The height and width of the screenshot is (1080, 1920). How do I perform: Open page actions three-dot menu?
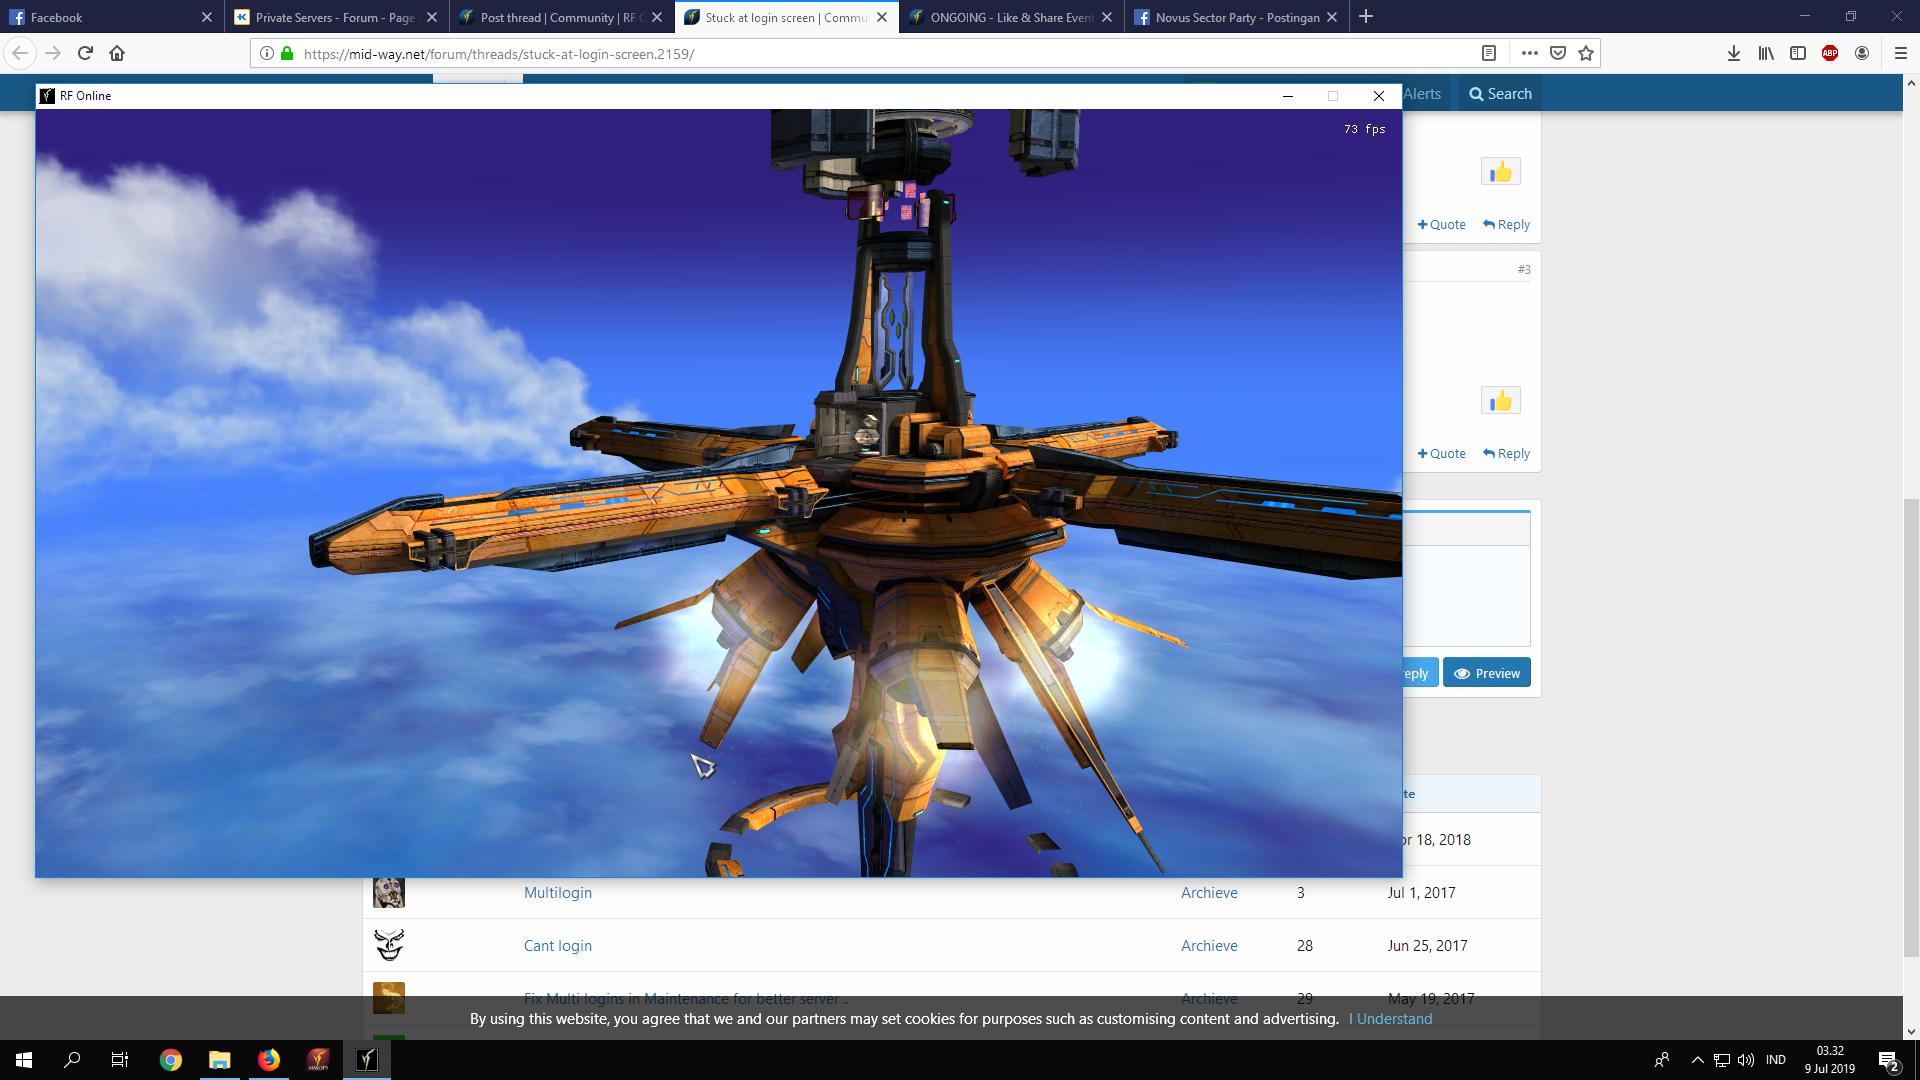coord(1529,53)
